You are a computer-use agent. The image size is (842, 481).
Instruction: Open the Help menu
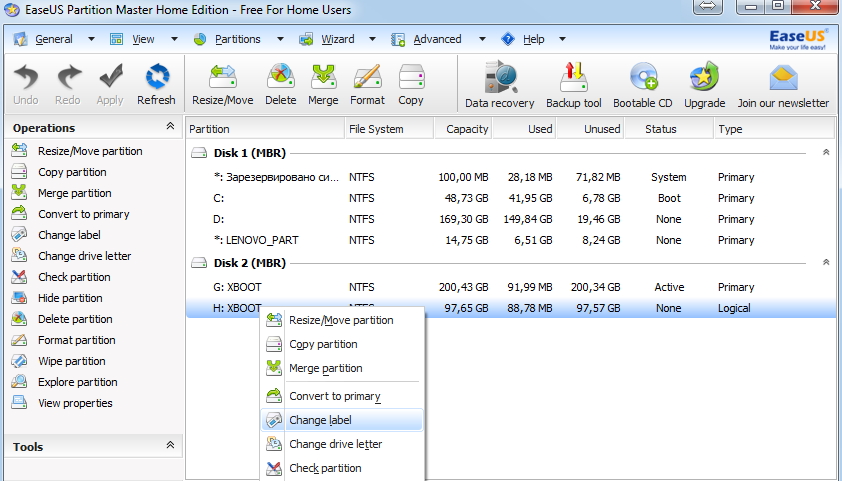tap(534, 39)
